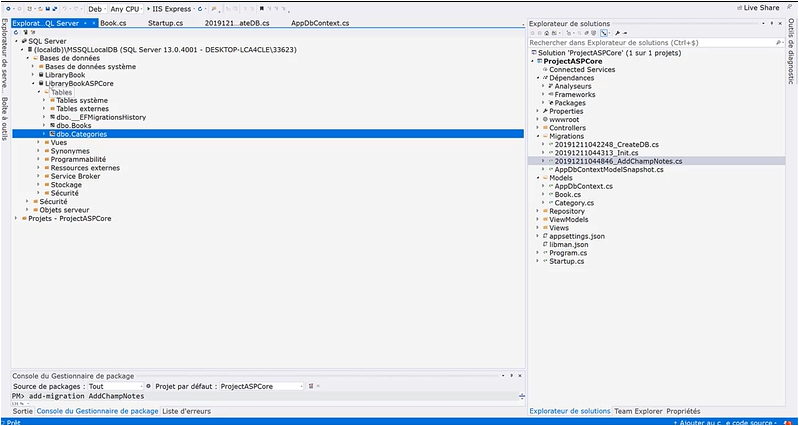Select the Service Broker node
799x426 pixels.
(75, 176)
